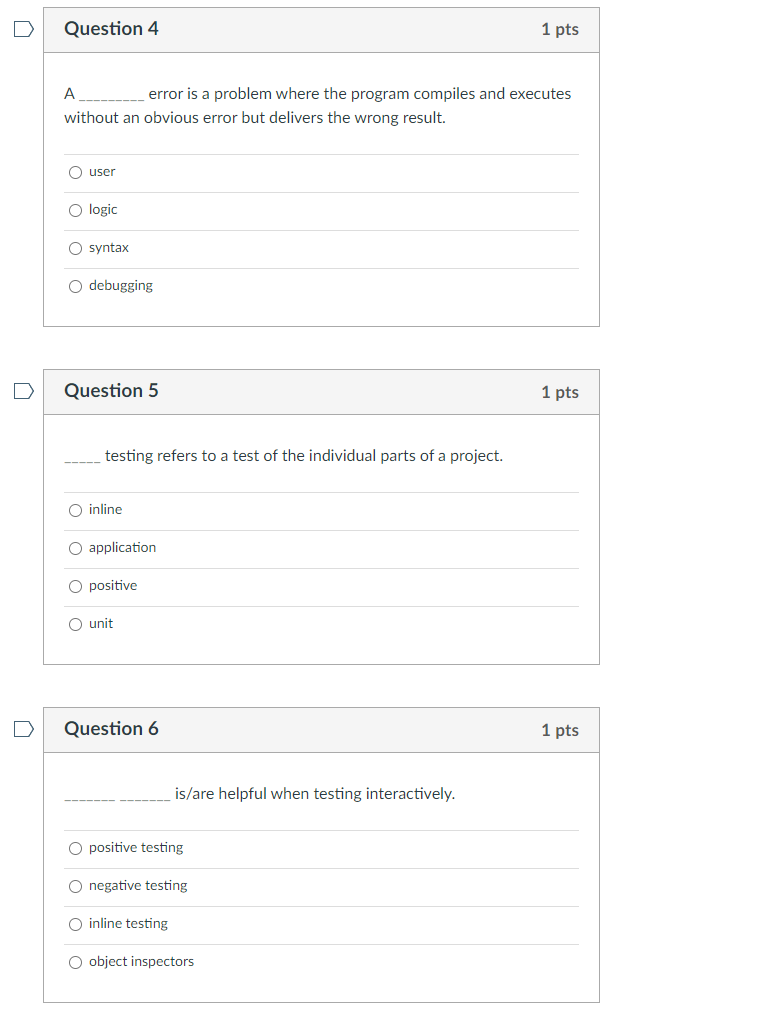Screen dimensions: 784x1025
Task: Click the Question 6 header title
Action: point(111,729)
